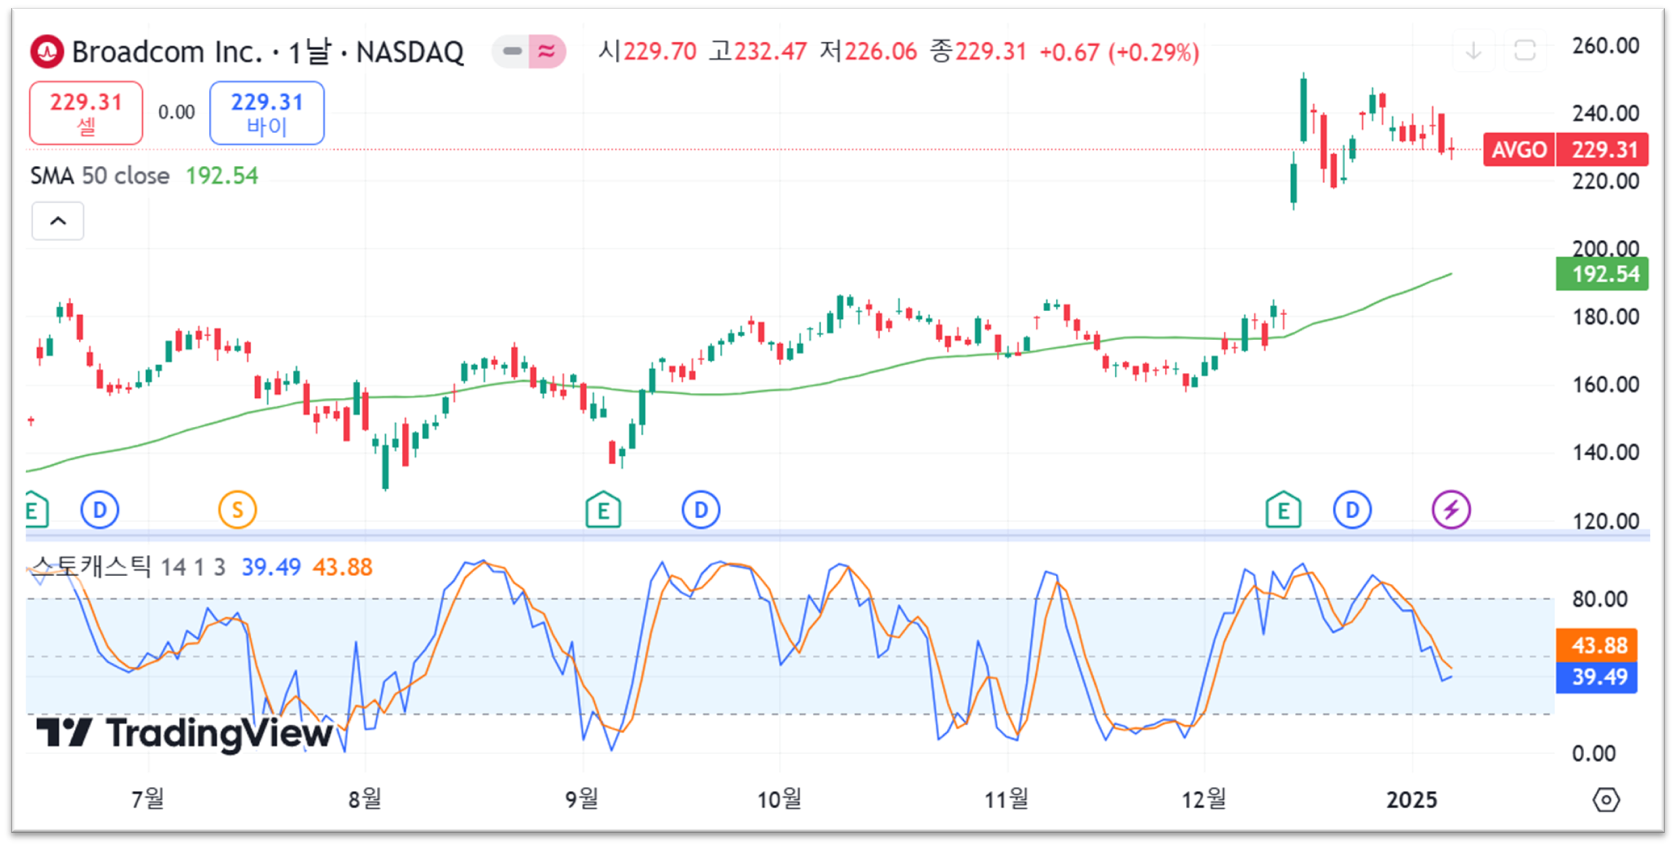This screenshot has width=1676, height=847.
Task: Click the AVGO red price label
Action: click(1519, 150)
